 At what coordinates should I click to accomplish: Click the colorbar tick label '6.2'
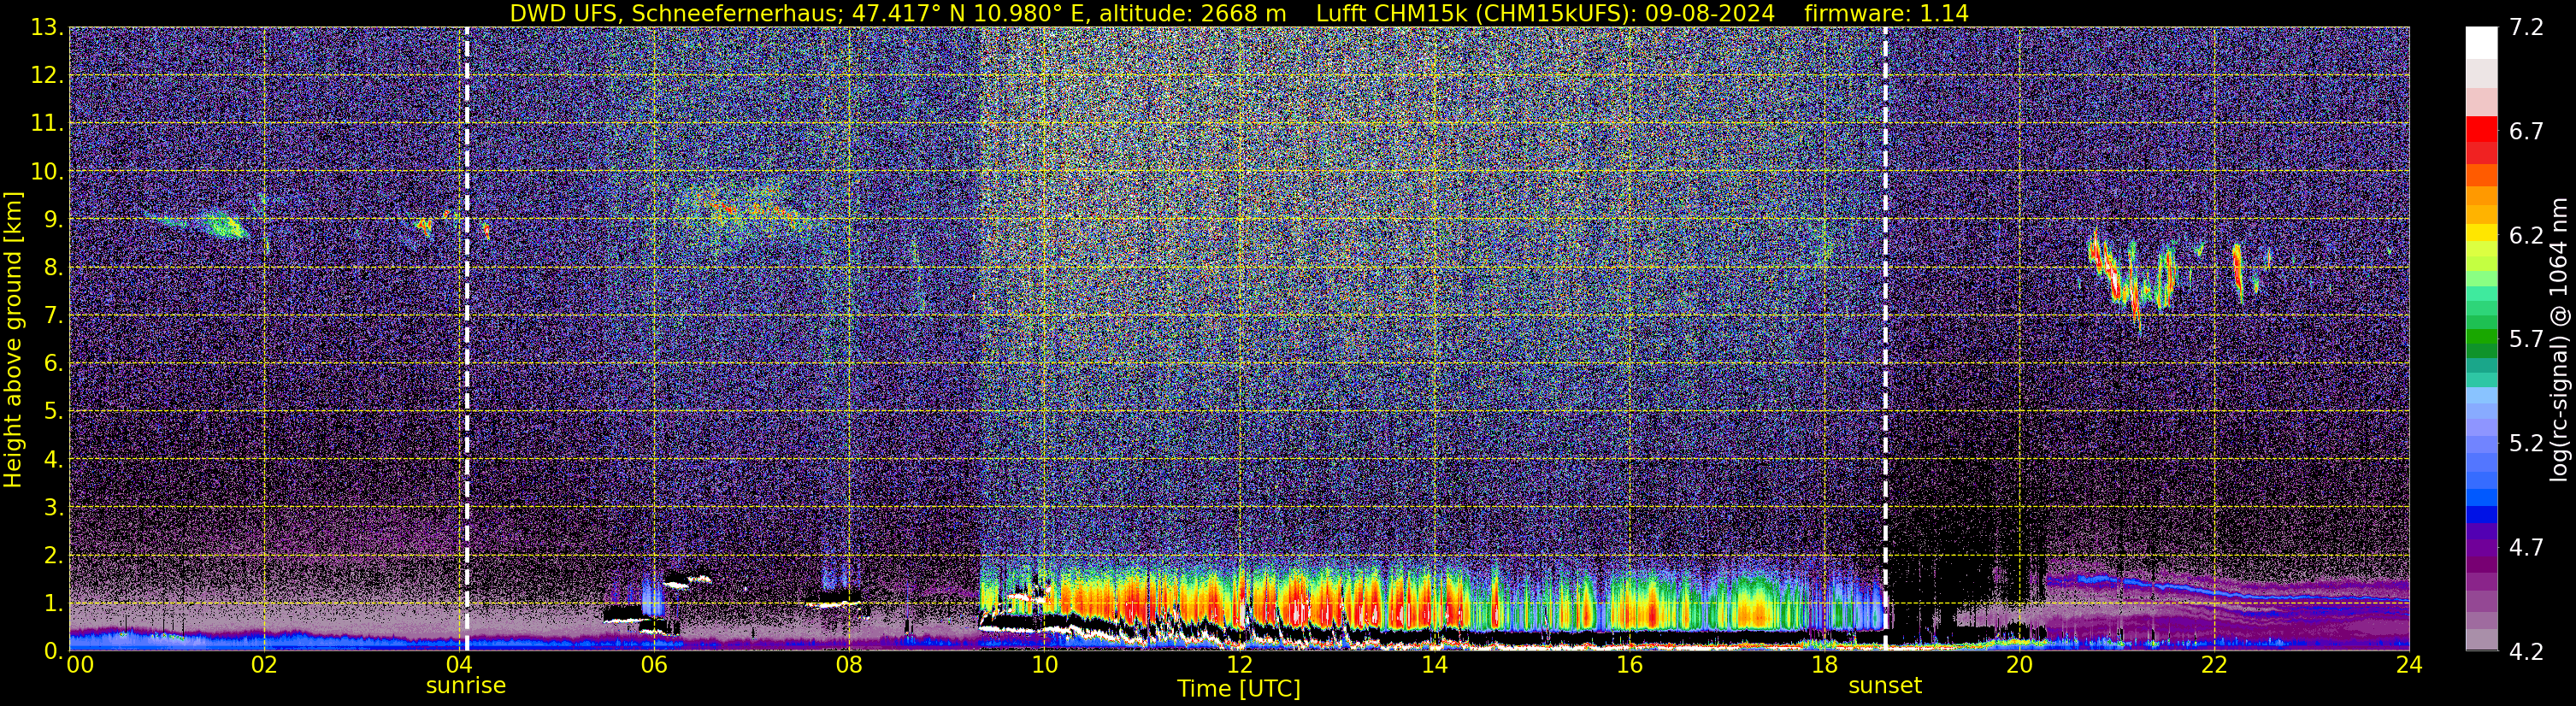2526,236
